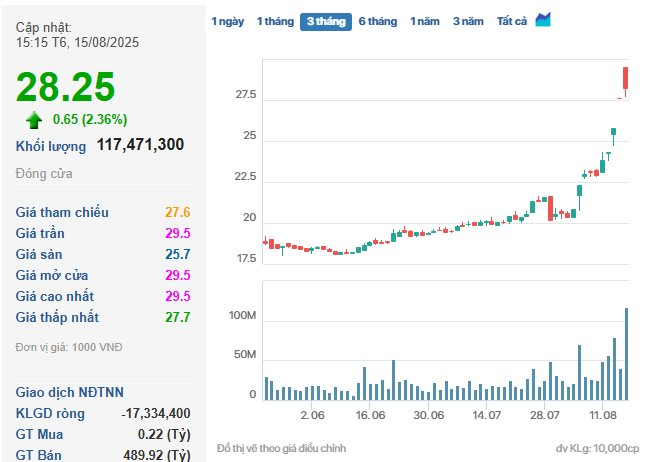
Task: Switch to the 1 tháng chart range
Action: tap(274, 21)
